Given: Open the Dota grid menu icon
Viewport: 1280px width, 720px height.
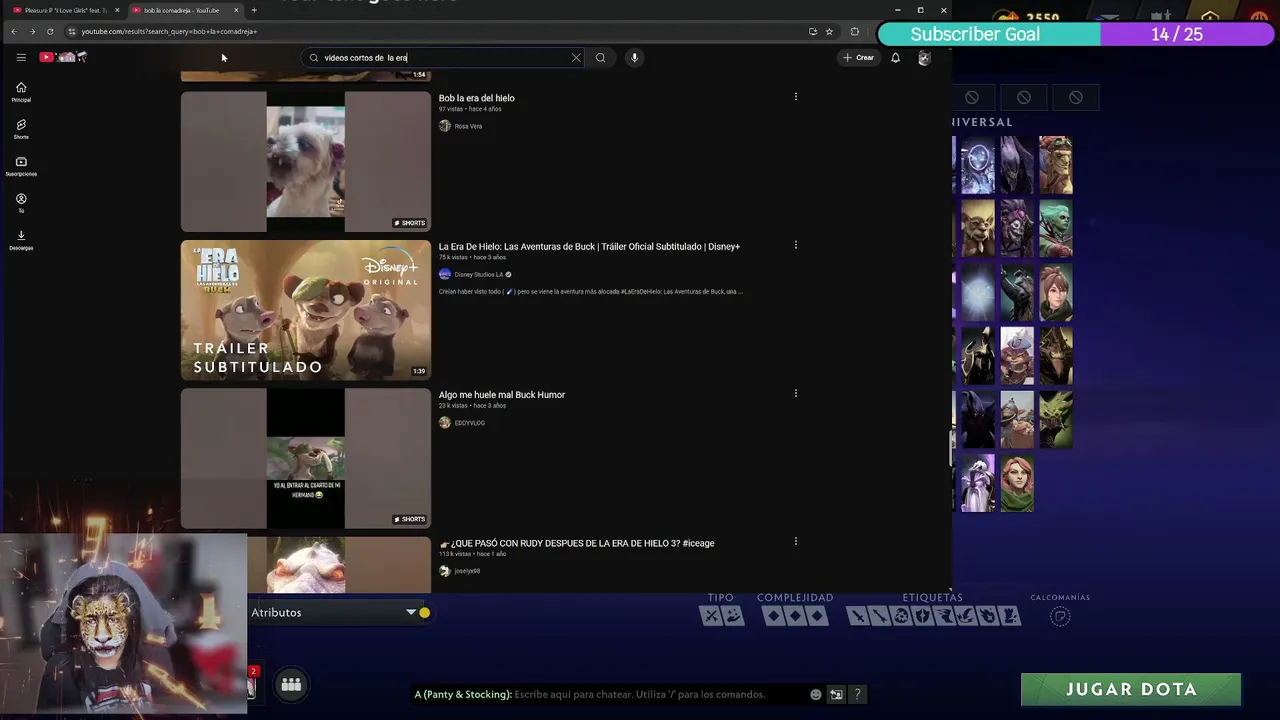Looking at the screenshot, I should pos(291,684).
